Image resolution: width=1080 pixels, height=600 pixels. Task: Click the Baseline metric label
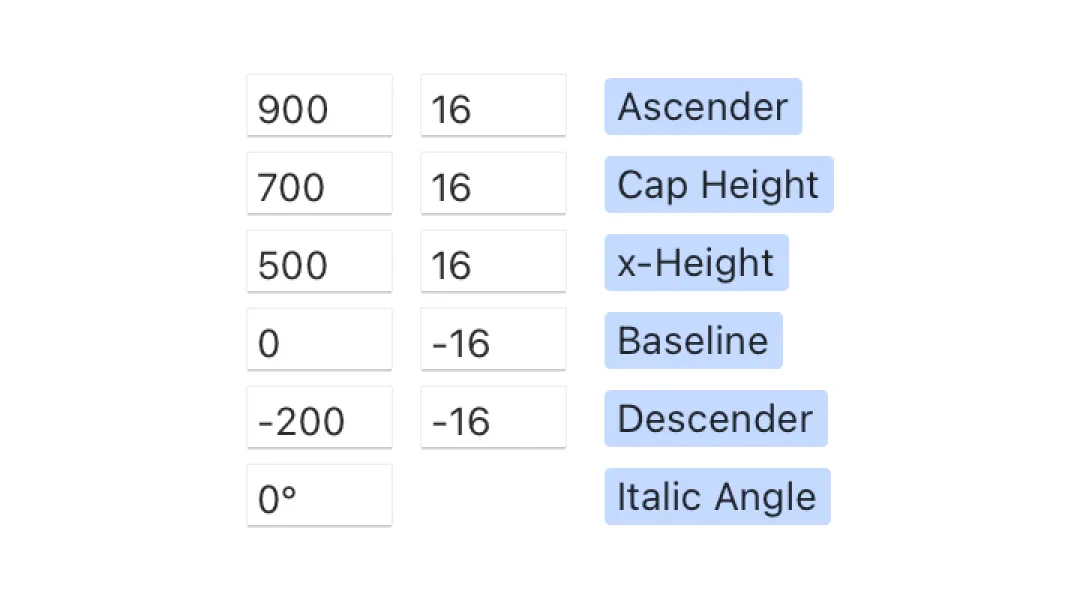694,340
